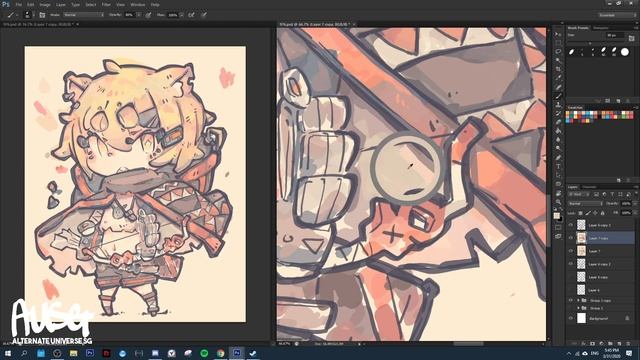Viewport: 640px width, 360px height.
Task: Select the Crop tool
Action: (x=558, y=69)
